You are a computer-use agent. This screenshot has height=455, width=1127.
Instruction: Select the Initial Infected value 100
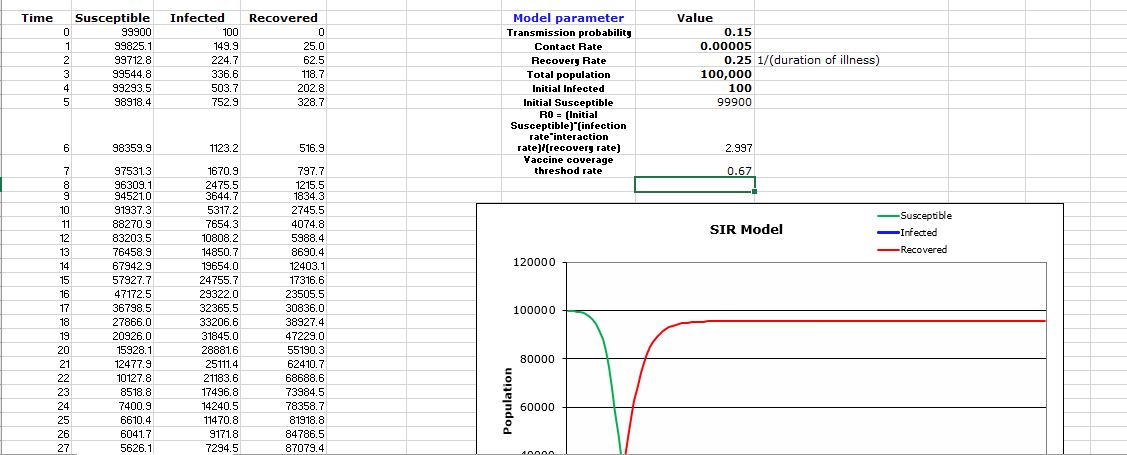point(695,88)
